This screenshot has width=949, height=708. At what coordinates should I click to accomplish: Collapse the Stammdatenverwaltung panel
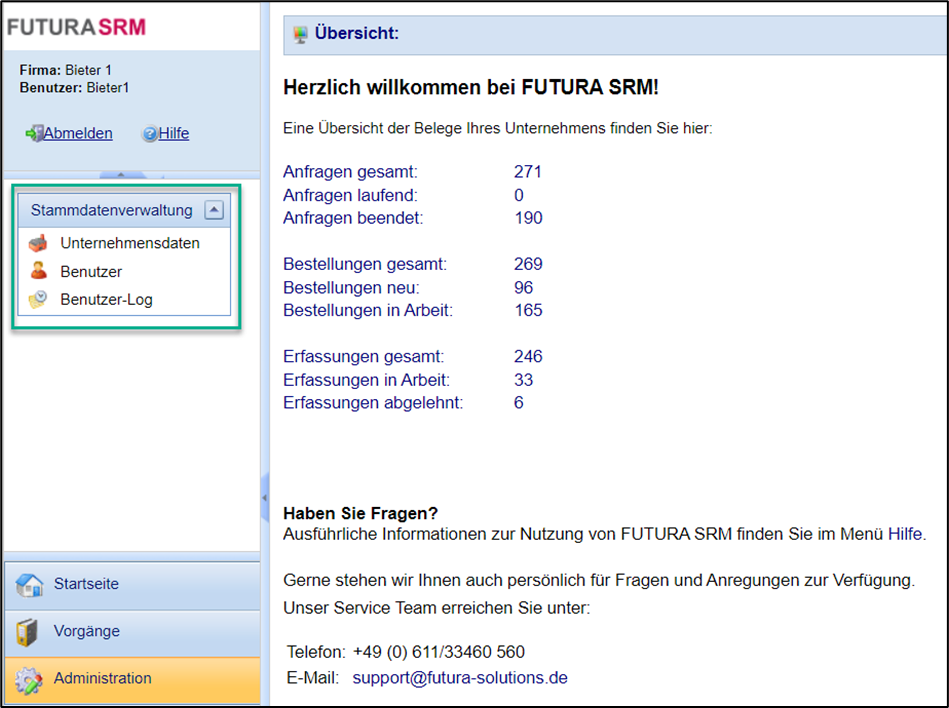pyautogui.click(x=213, y=210)
